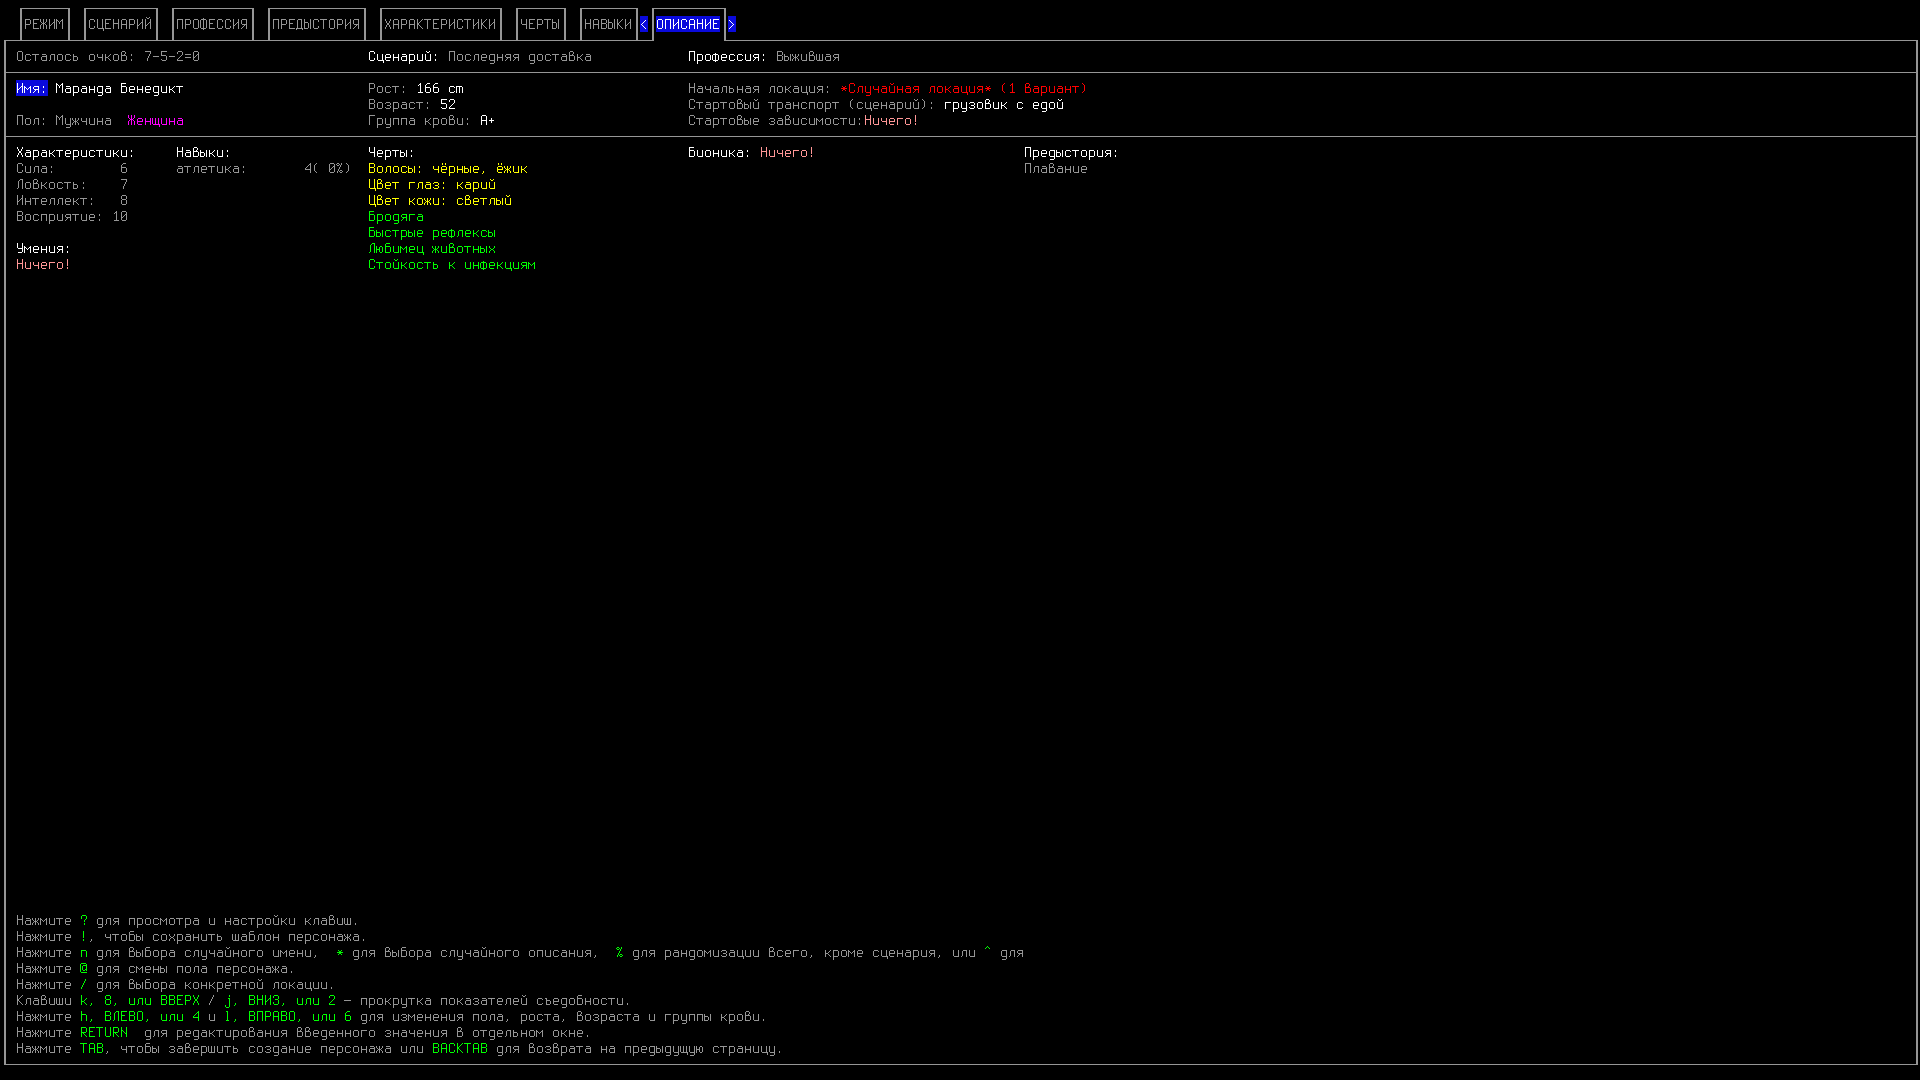The height and width of the screenshot is (1080, 1920).
Task: Toggle character gender to Мужчина
Action: 82,120
